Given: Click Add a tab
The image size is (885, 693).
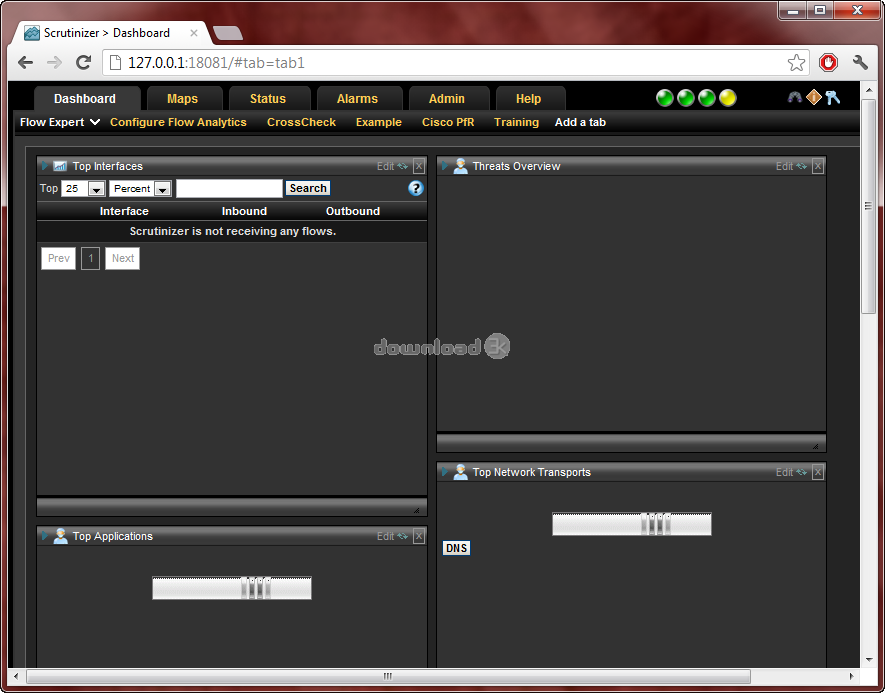Looking at the screenshot, I should (x=580, y=122).
